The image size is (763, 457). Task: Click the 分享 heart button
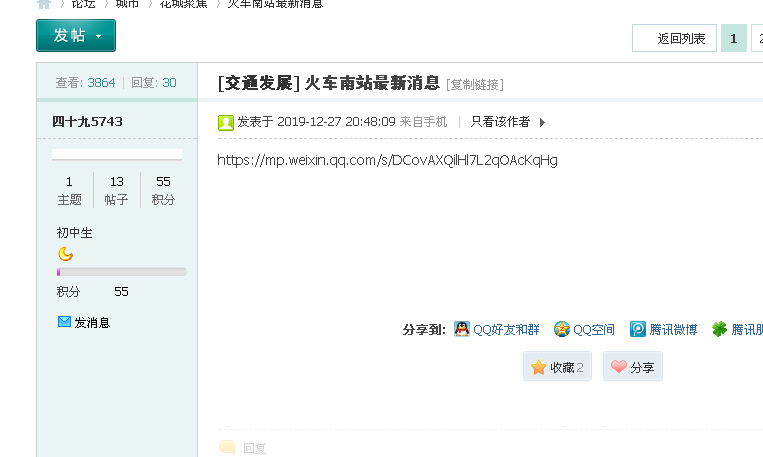pos(632,367)
